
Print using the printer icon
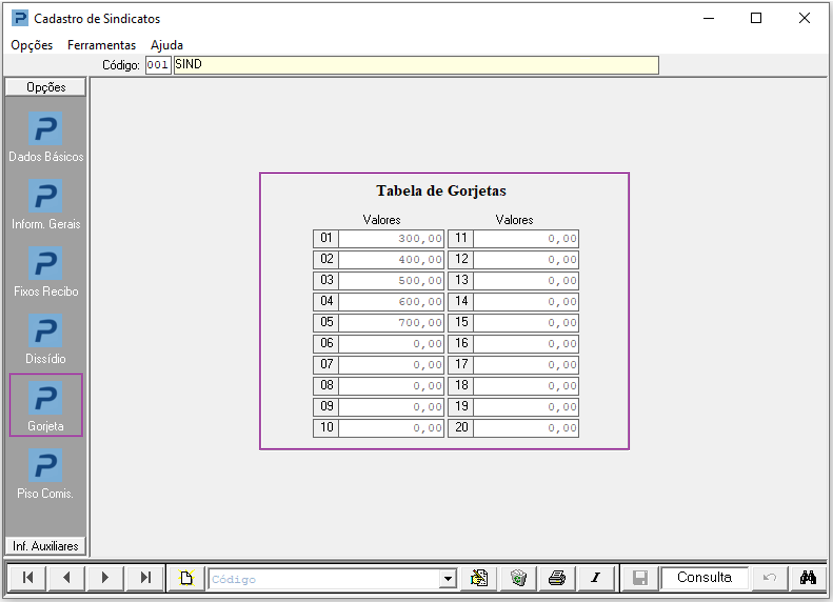[557, 578]
